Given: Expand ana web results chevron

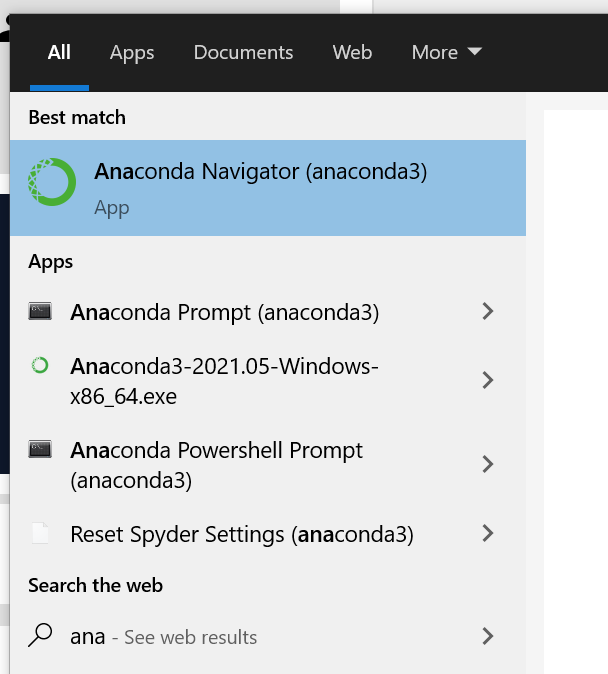Looking at the screenshot, I should 488,636.
